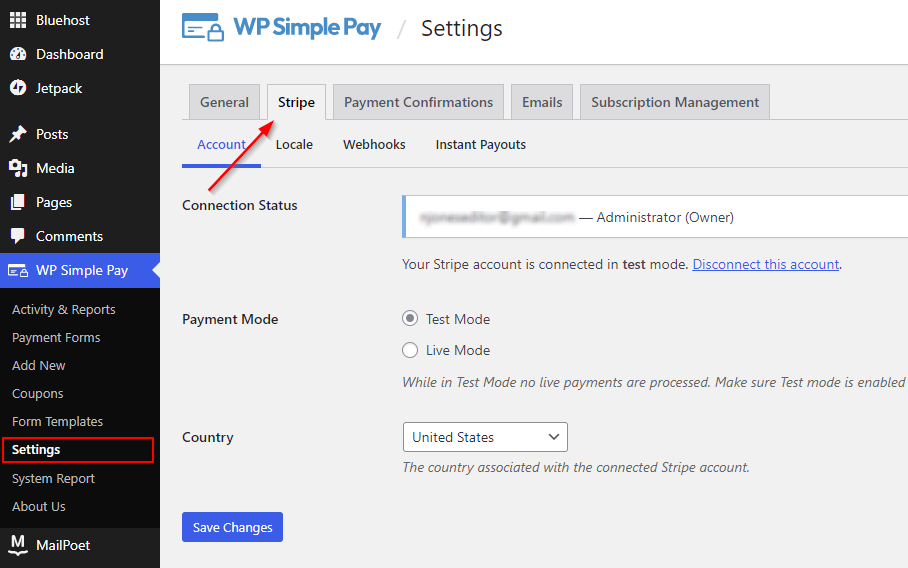Viewport: 908px width, 568px height.
Task: Click the MailPoet M icon
Action: tap(18, 545)
